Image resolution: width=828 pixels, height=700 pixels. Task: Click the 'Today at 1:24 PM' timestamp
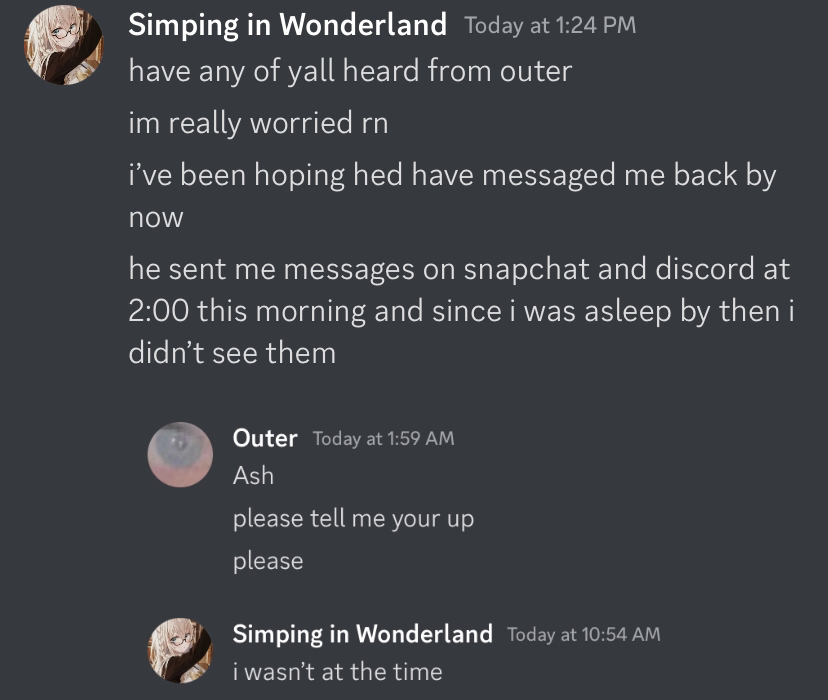tap(550, 26)
